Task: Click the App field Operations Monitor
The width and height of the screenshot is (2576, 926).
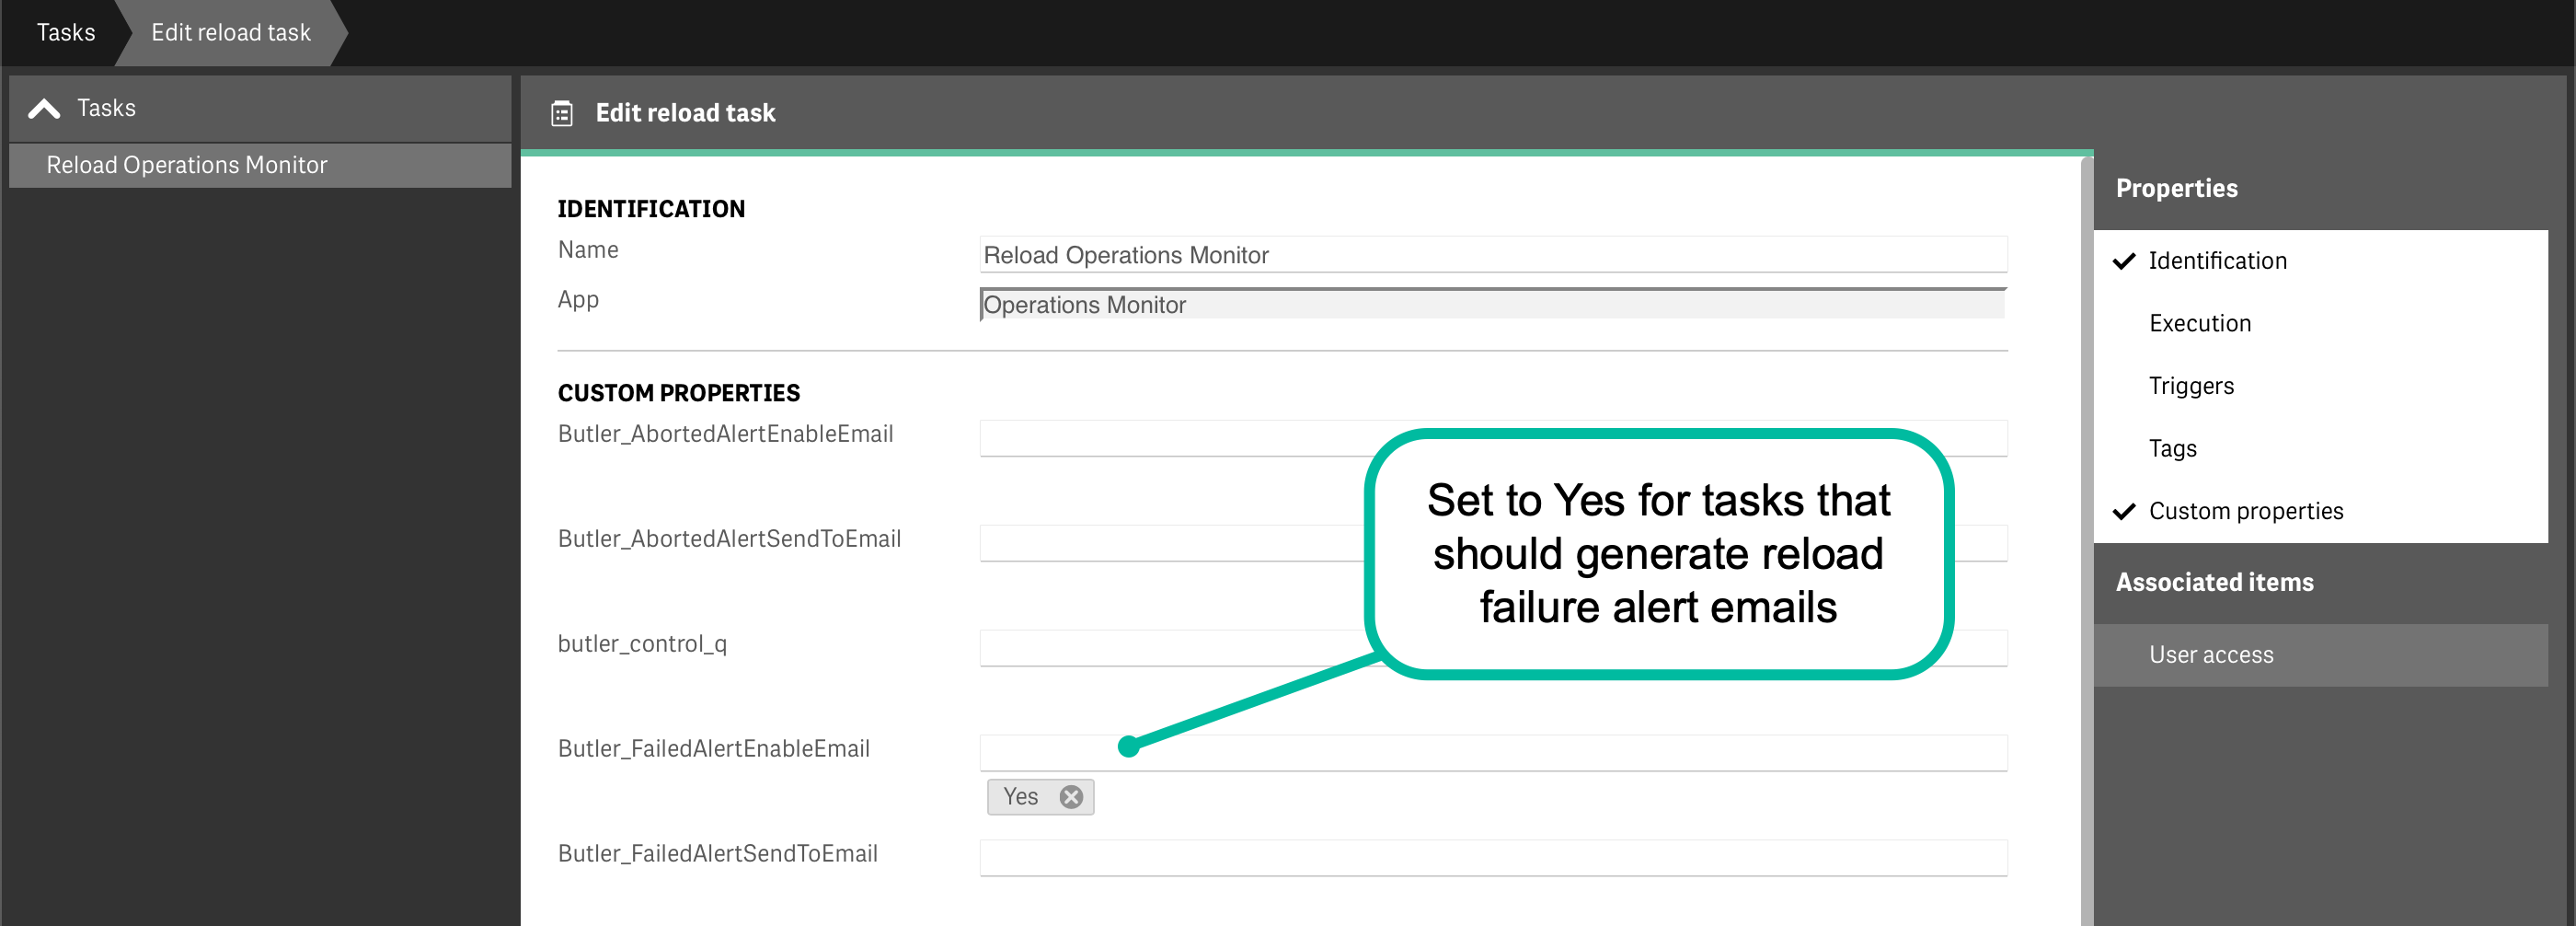Action: [1492, 304]
